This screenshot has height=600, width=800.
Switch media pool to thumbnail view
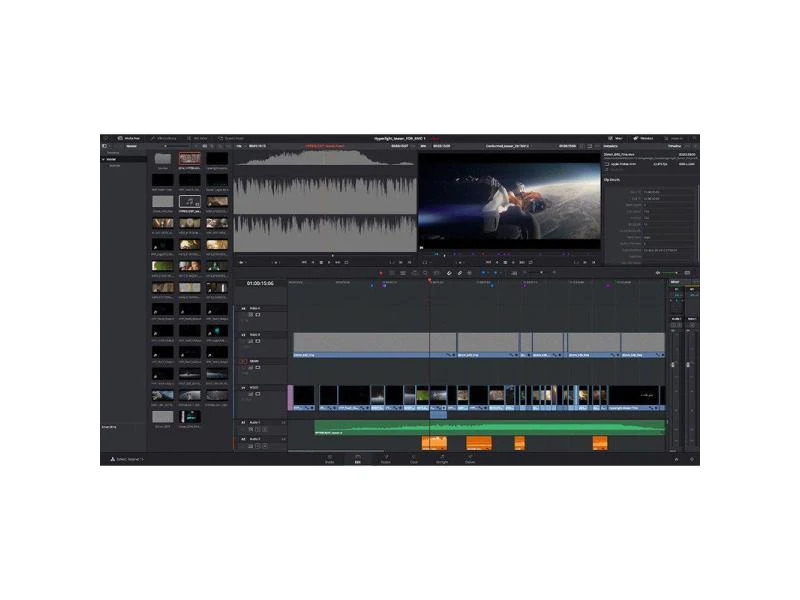(x=205, y=146)
